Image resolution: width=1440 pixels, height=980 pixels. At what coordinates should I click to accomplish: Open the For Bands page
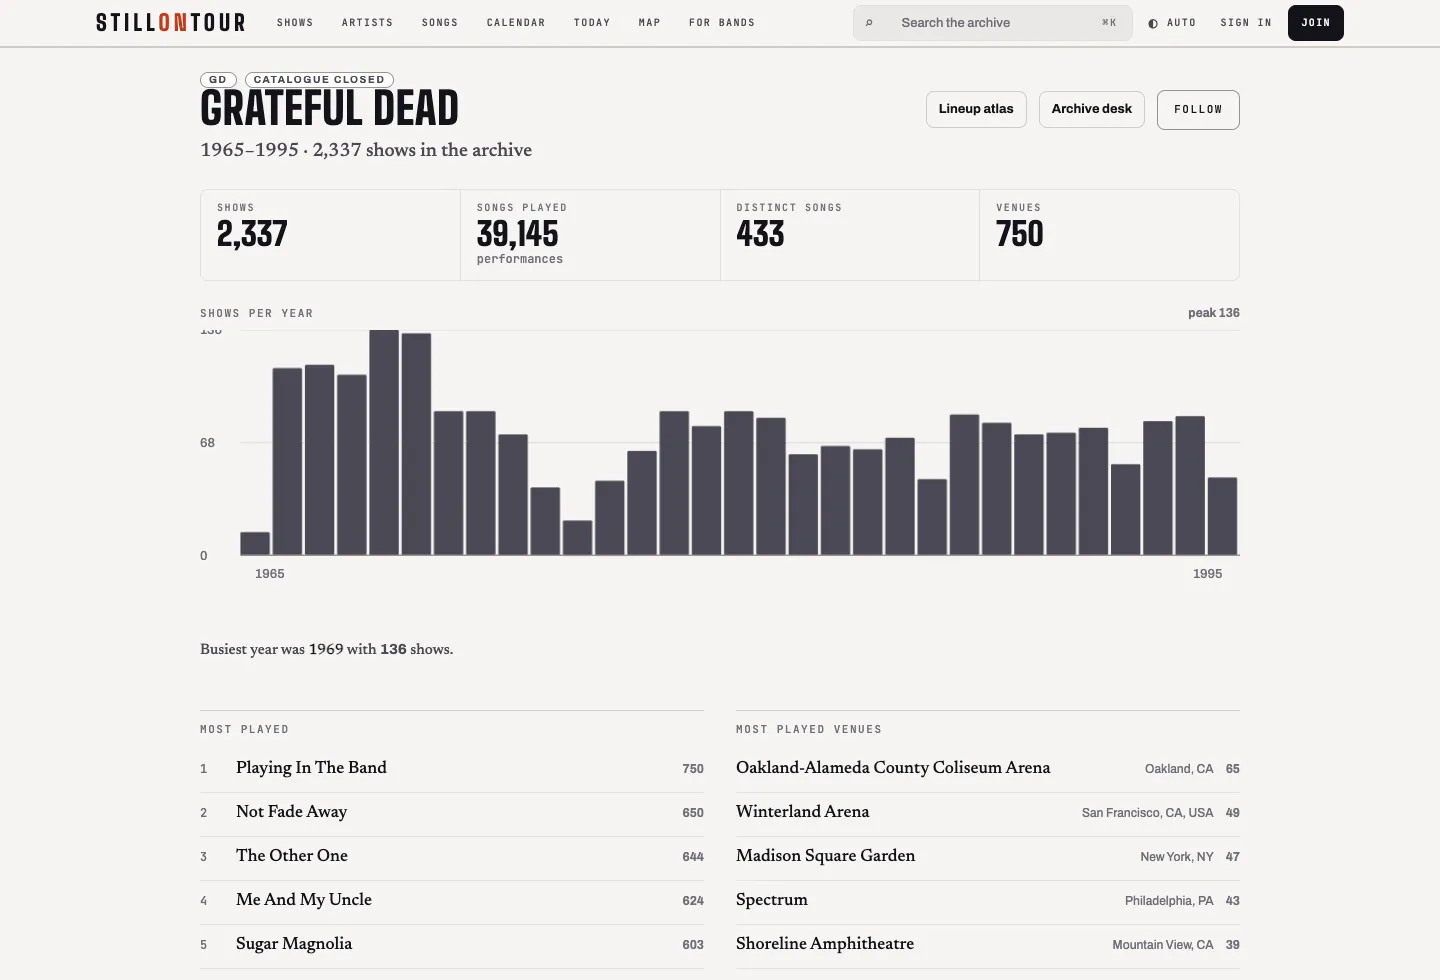click(x=722, y=23)
